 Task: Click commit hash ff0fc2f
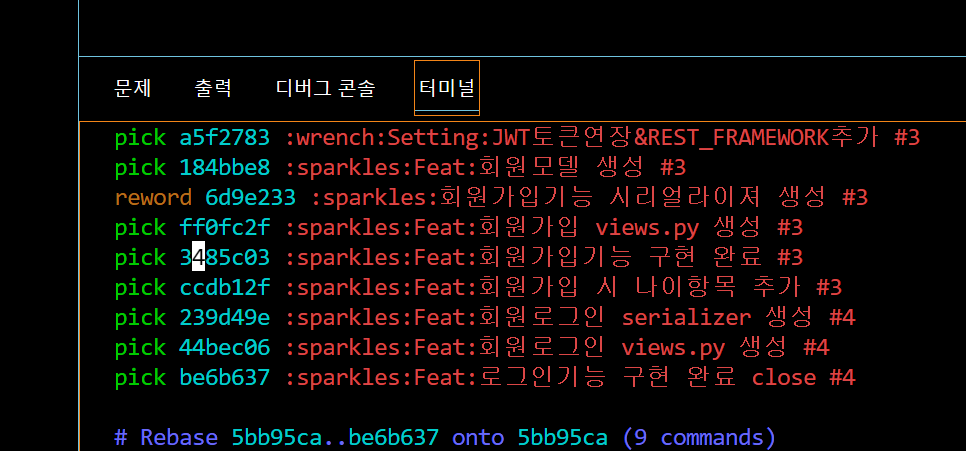click(x=224, y=227)
